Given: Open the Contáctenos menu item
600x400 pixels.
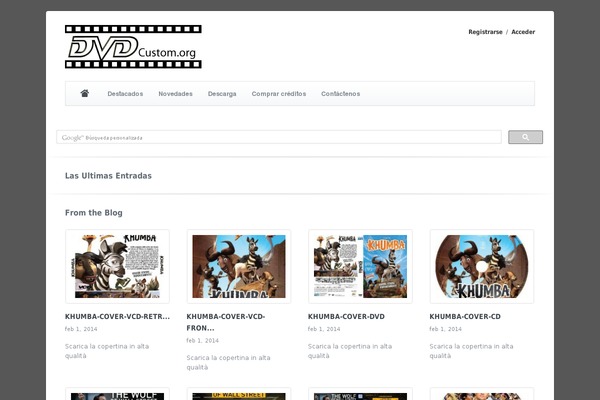Looking at the screenshot, I should (341, 94).
